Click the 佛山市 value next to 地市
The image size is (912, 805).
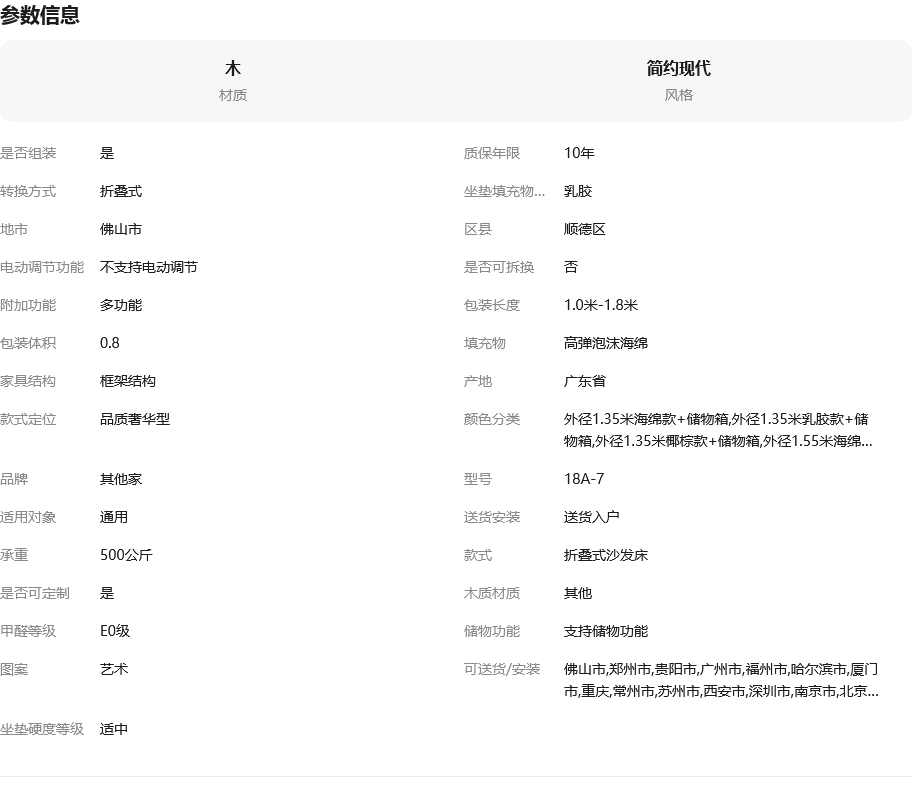(x=121, y=229)
